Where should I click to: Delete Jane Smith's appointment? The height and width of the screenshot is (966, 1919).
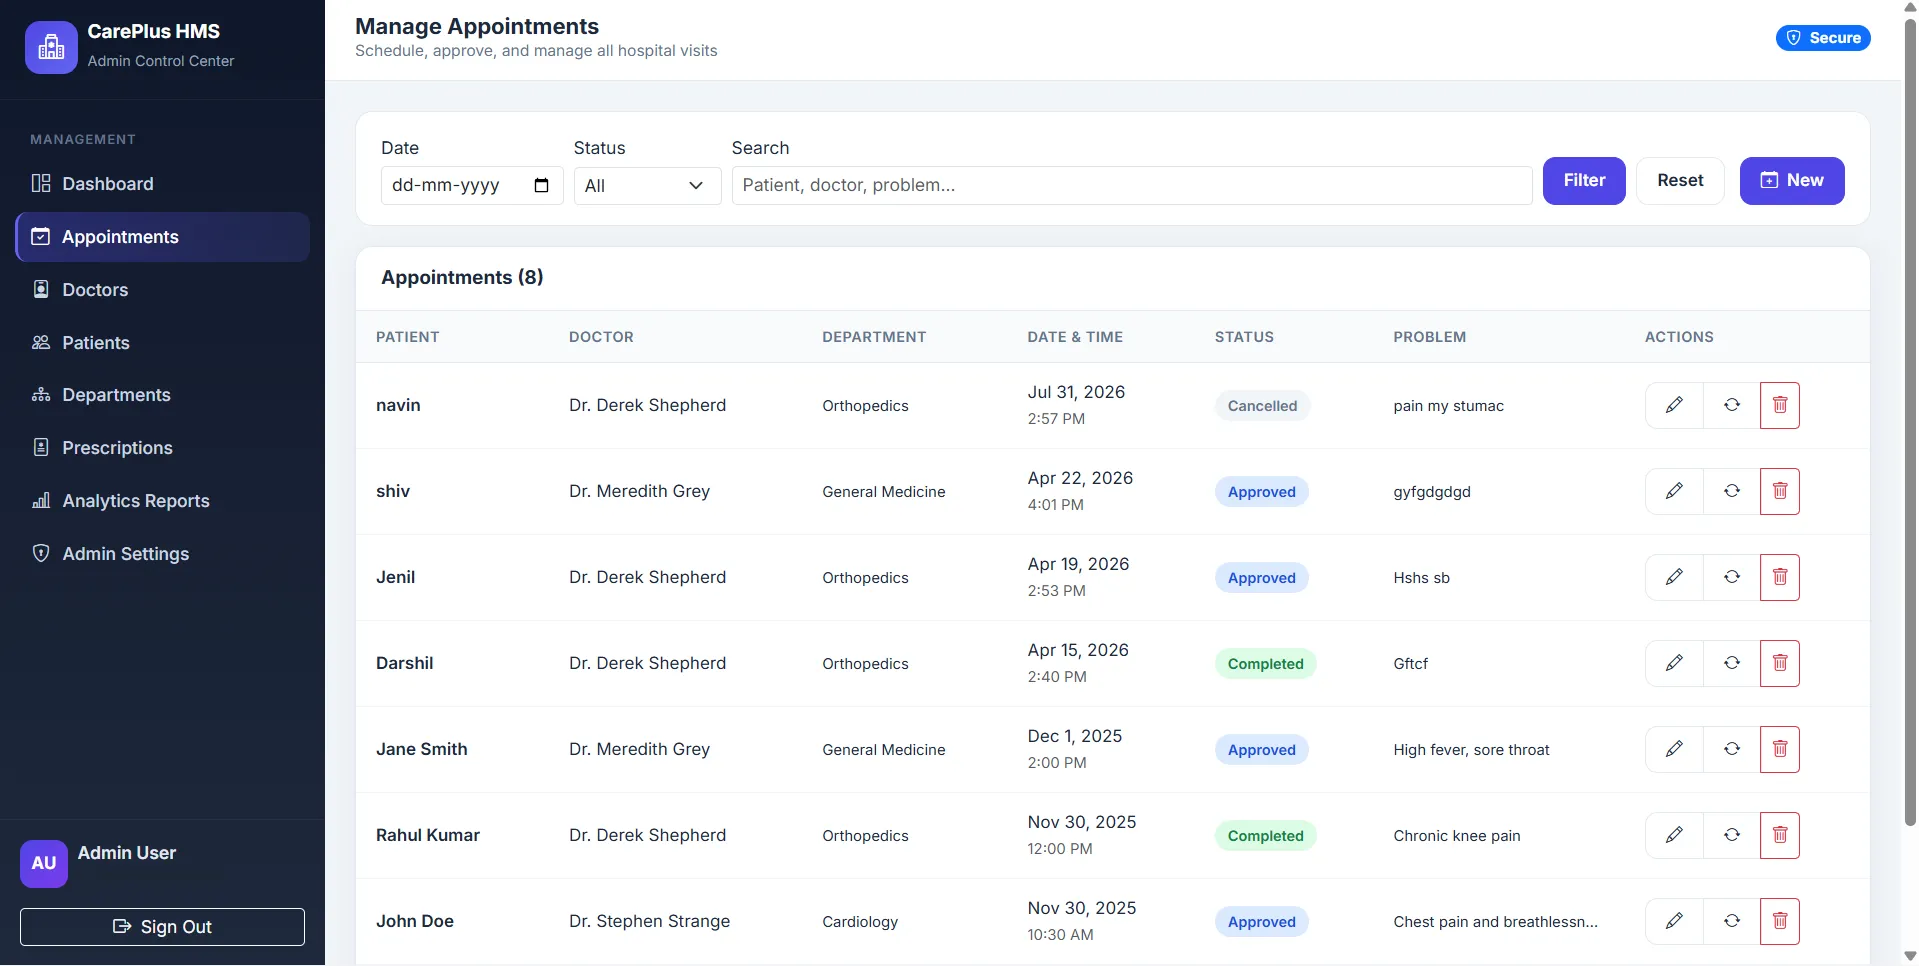(x=1780, y=749)
